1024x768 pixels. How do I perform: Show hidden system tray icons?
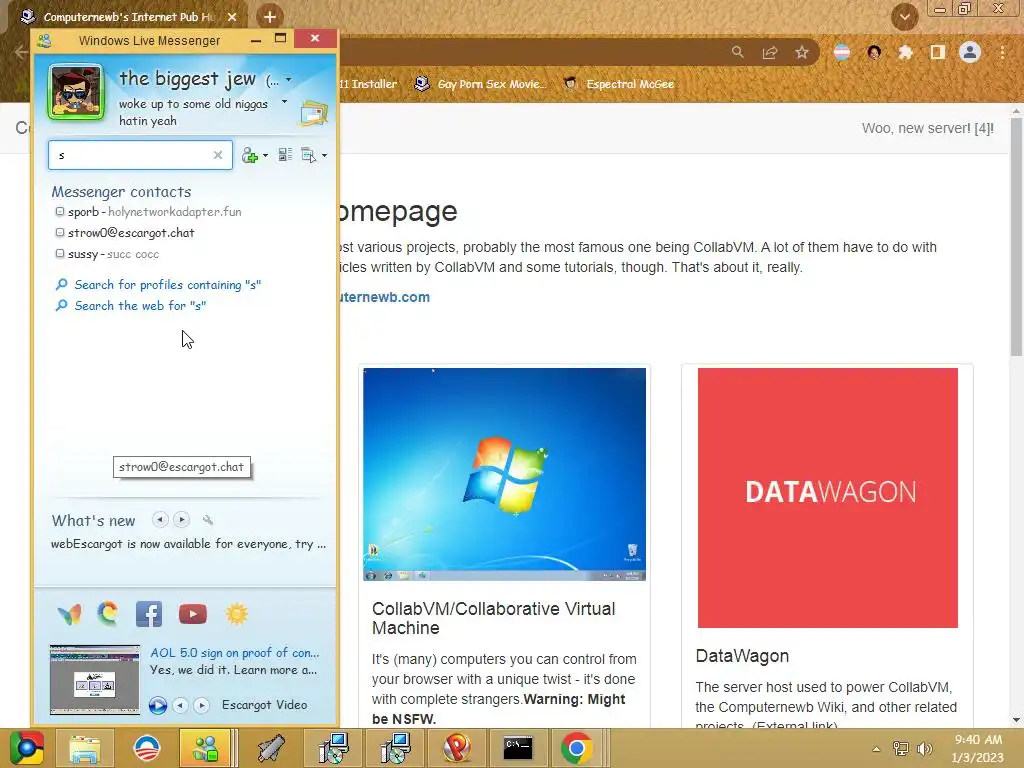click(x=876, y=749)
